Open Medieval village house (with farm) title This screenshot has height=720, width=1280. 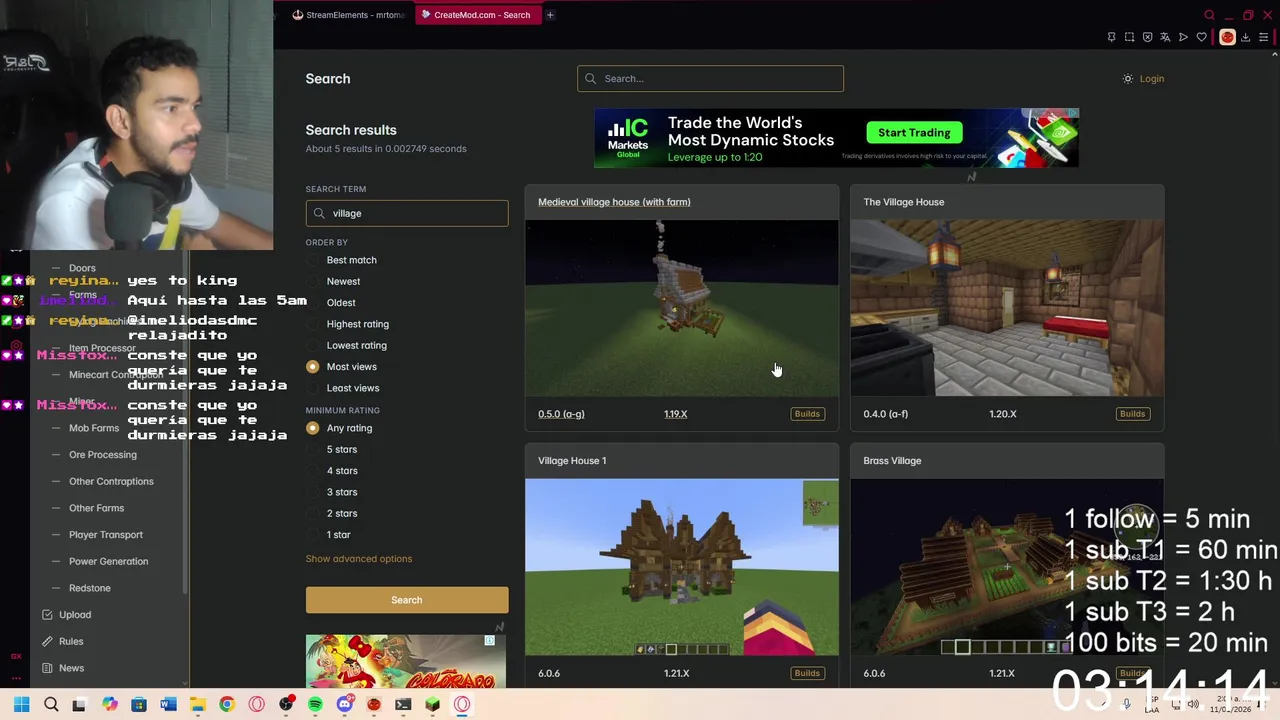pyautogui.click(x=614, y=202)
